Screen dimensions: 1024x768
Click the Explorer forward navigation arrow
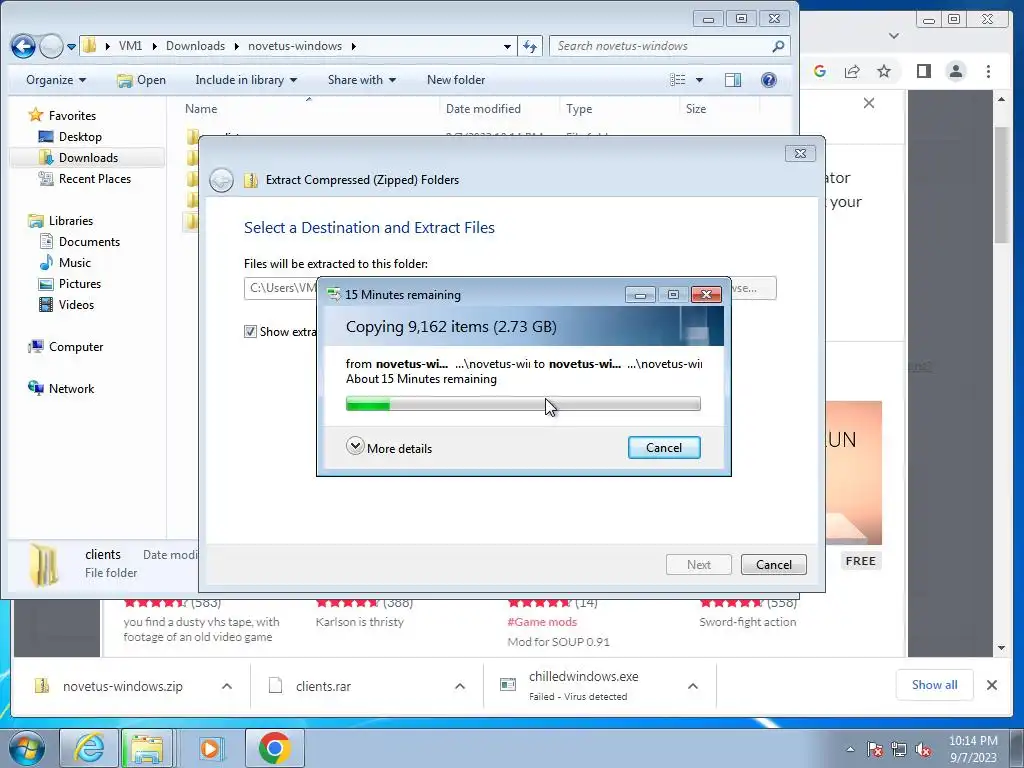[51, 46]
